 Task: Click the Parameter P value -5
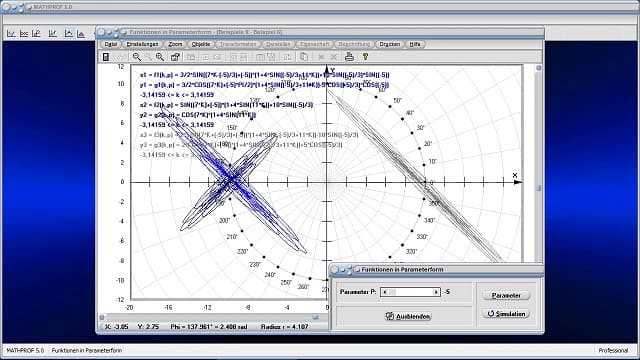(x=447, y=292)
